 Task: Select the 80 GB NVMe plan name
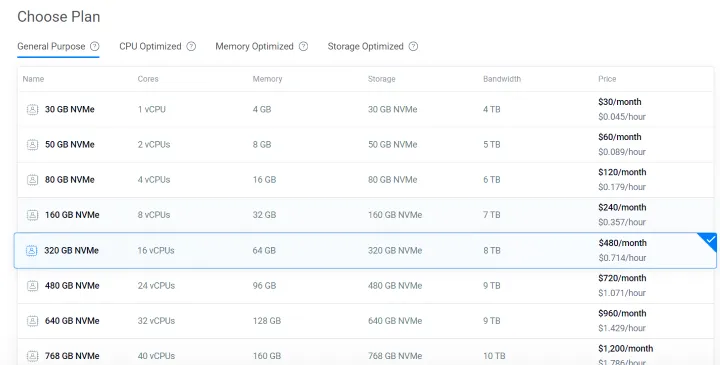tap(69, 180)
